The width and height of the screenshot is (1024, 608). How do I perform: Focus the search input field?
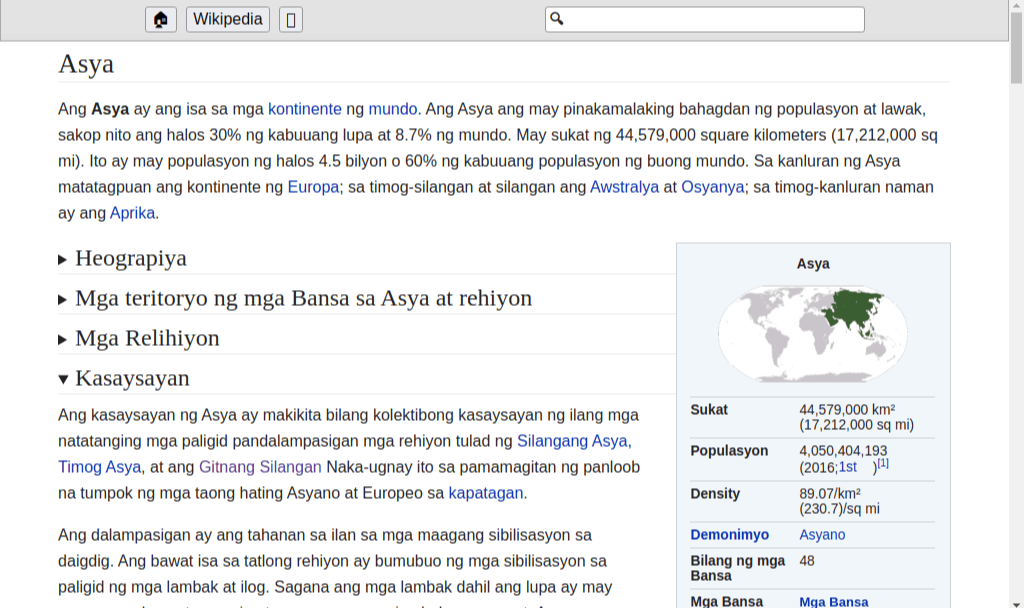[x=714, y=19]
